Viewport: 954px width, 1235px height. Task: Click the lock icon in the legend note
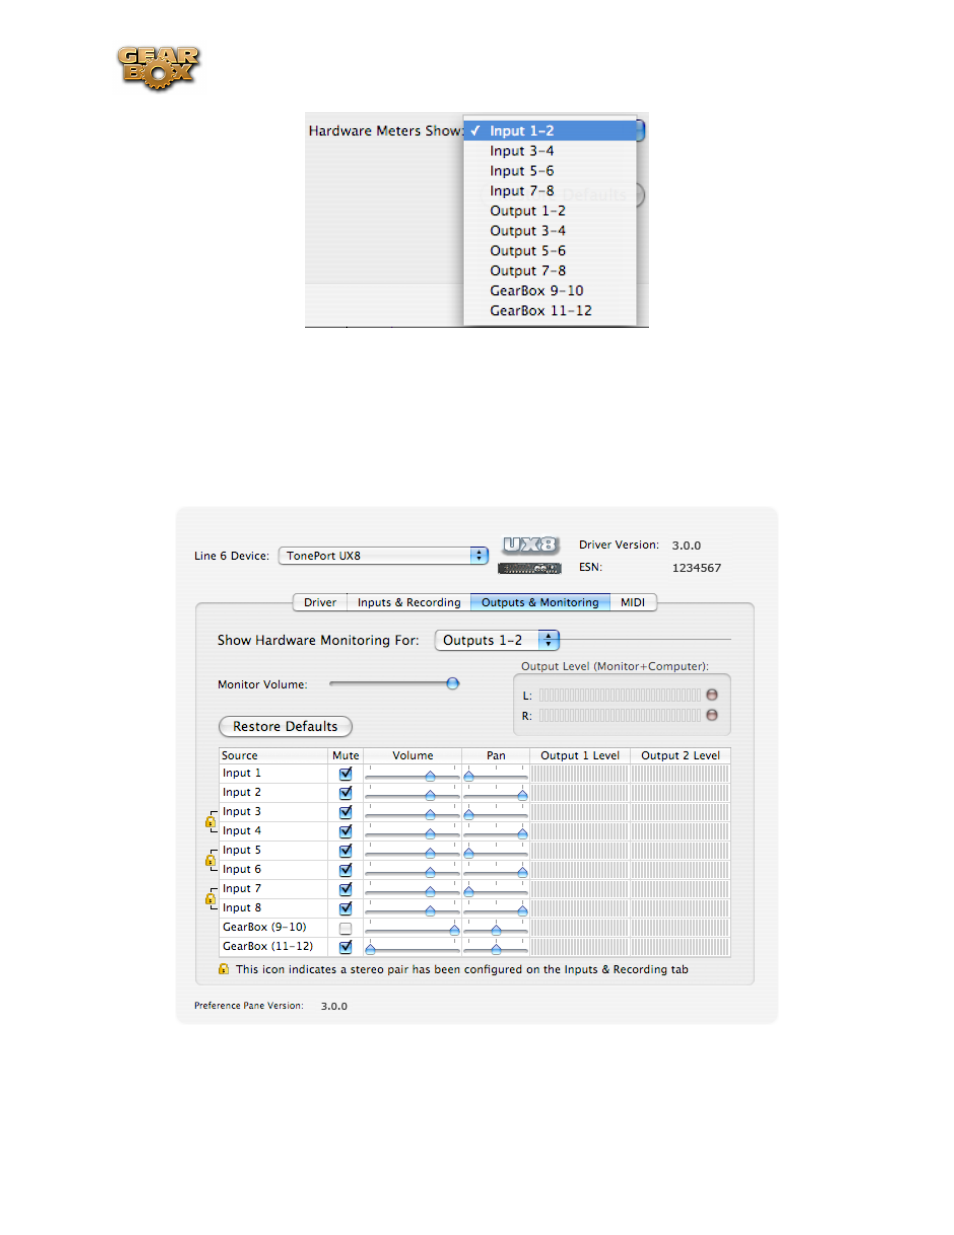[x=224, y=969]
